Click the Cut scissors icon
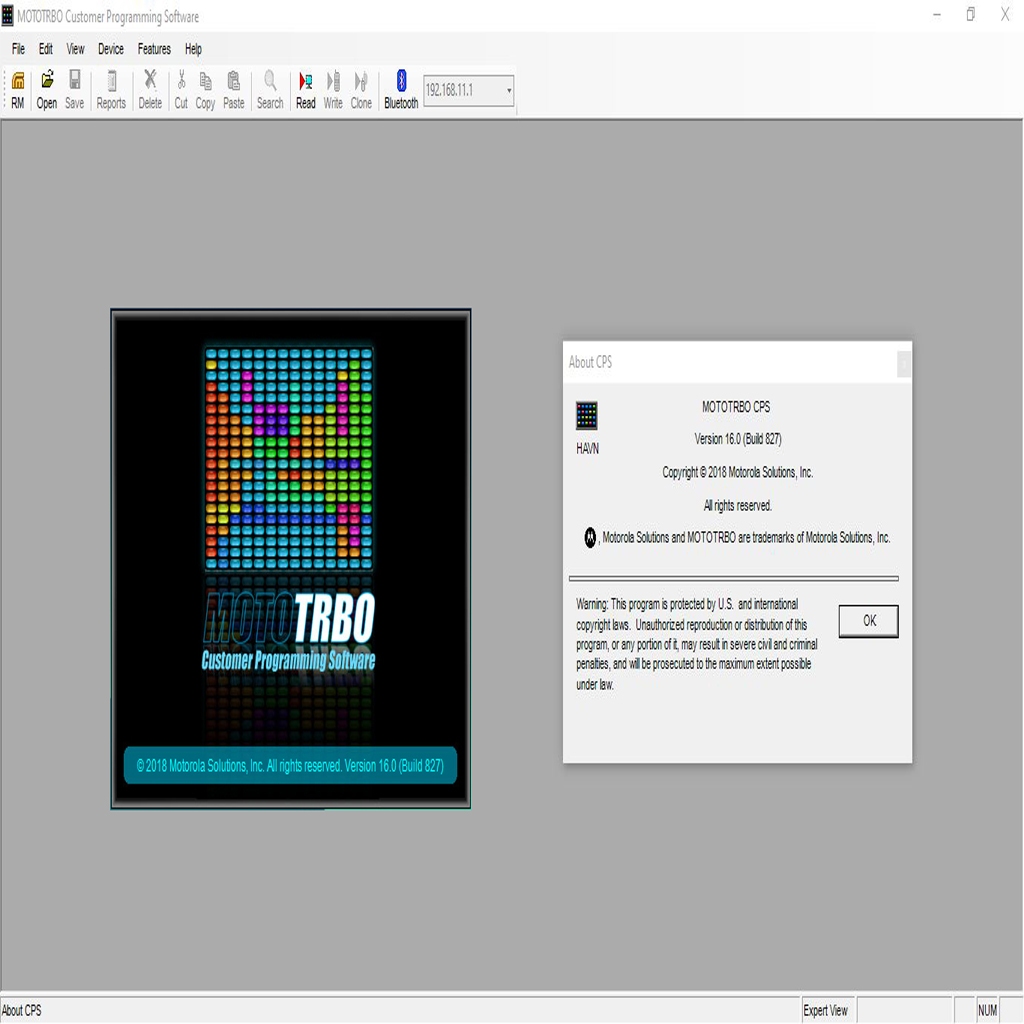This screenshot has height=1024, width=1024. click(x=181, y=90)
